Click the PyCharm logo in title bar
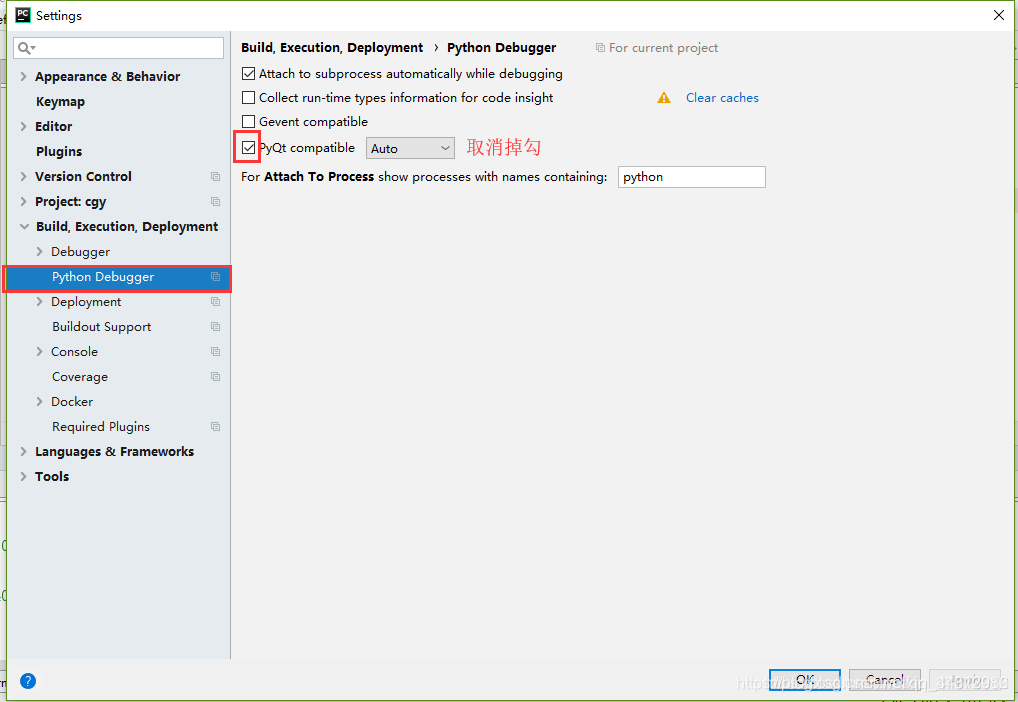The width and height of the screenshot is (1018, 702). [23, 15]
